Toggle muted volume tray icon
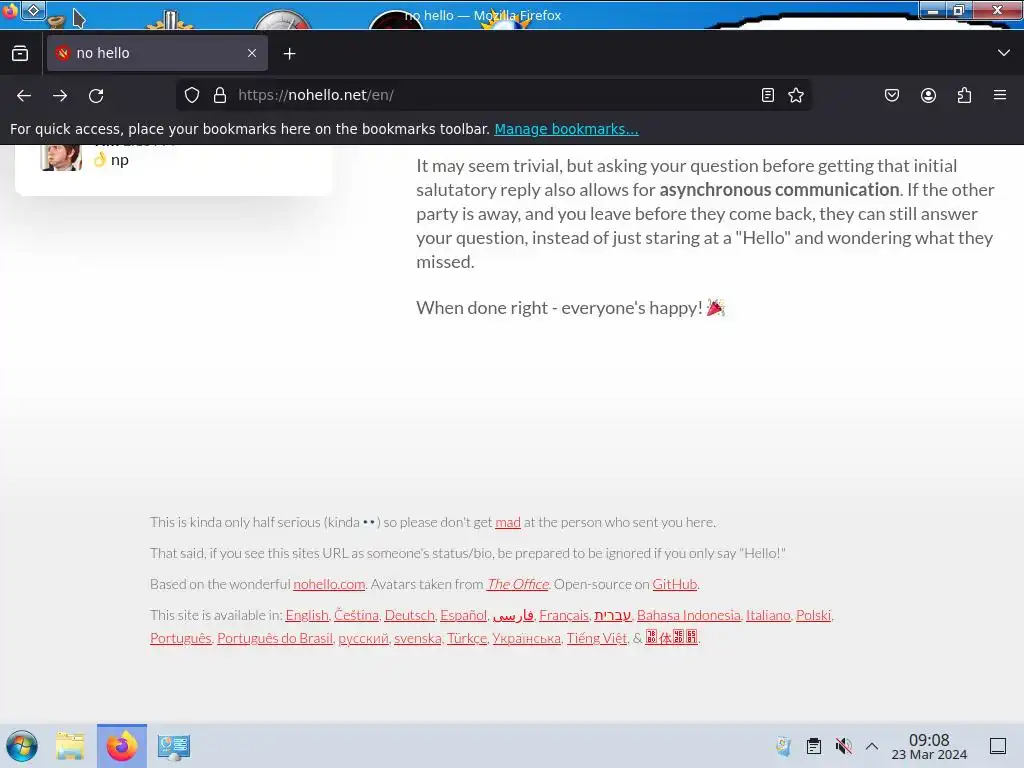Viewport: 1024px width, 768px height. [x=843, y=746]
